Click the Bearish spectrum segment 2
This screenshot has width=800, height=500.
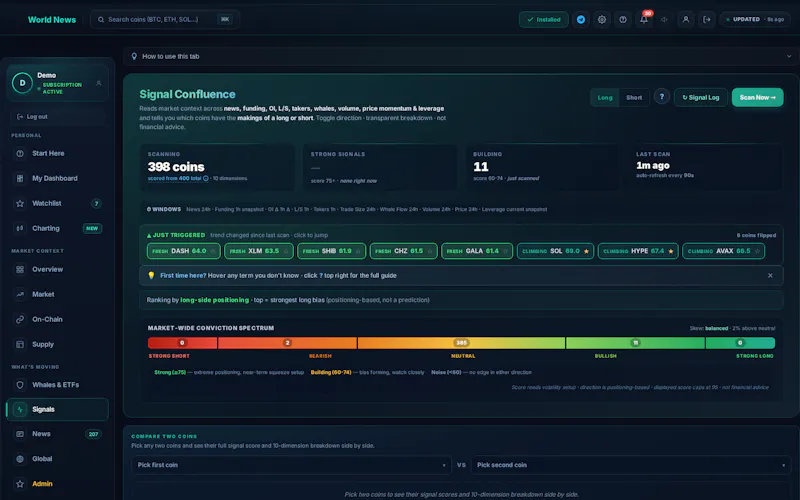pos(287,343)
